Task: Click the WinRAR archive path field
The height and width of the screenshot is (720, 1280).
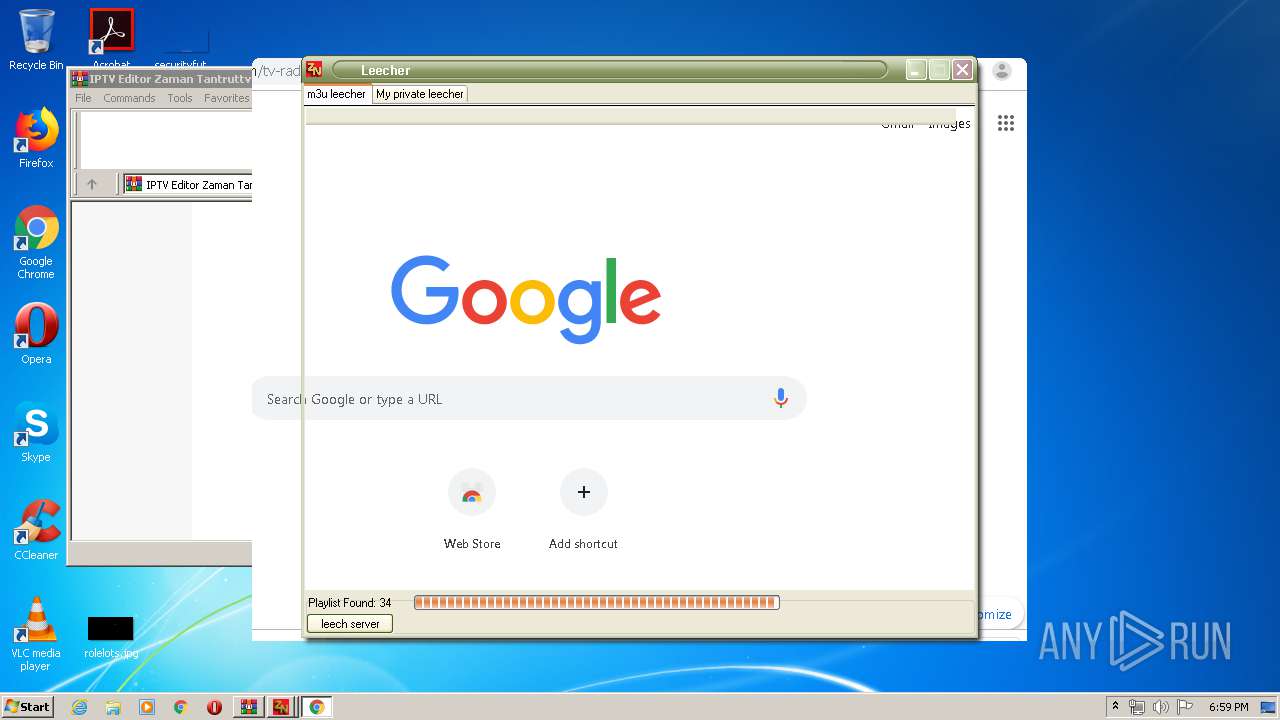Action: tap(187, 184)
